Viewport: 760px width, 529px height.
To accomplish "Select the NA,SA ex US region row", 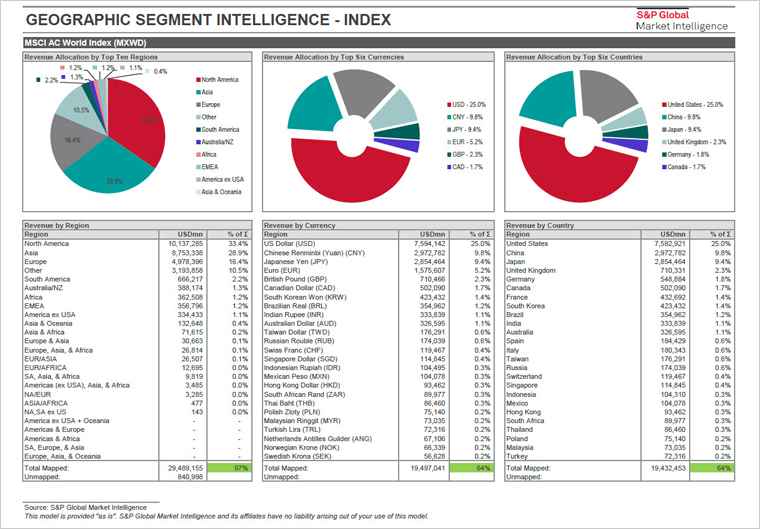I will coord(137,412).
